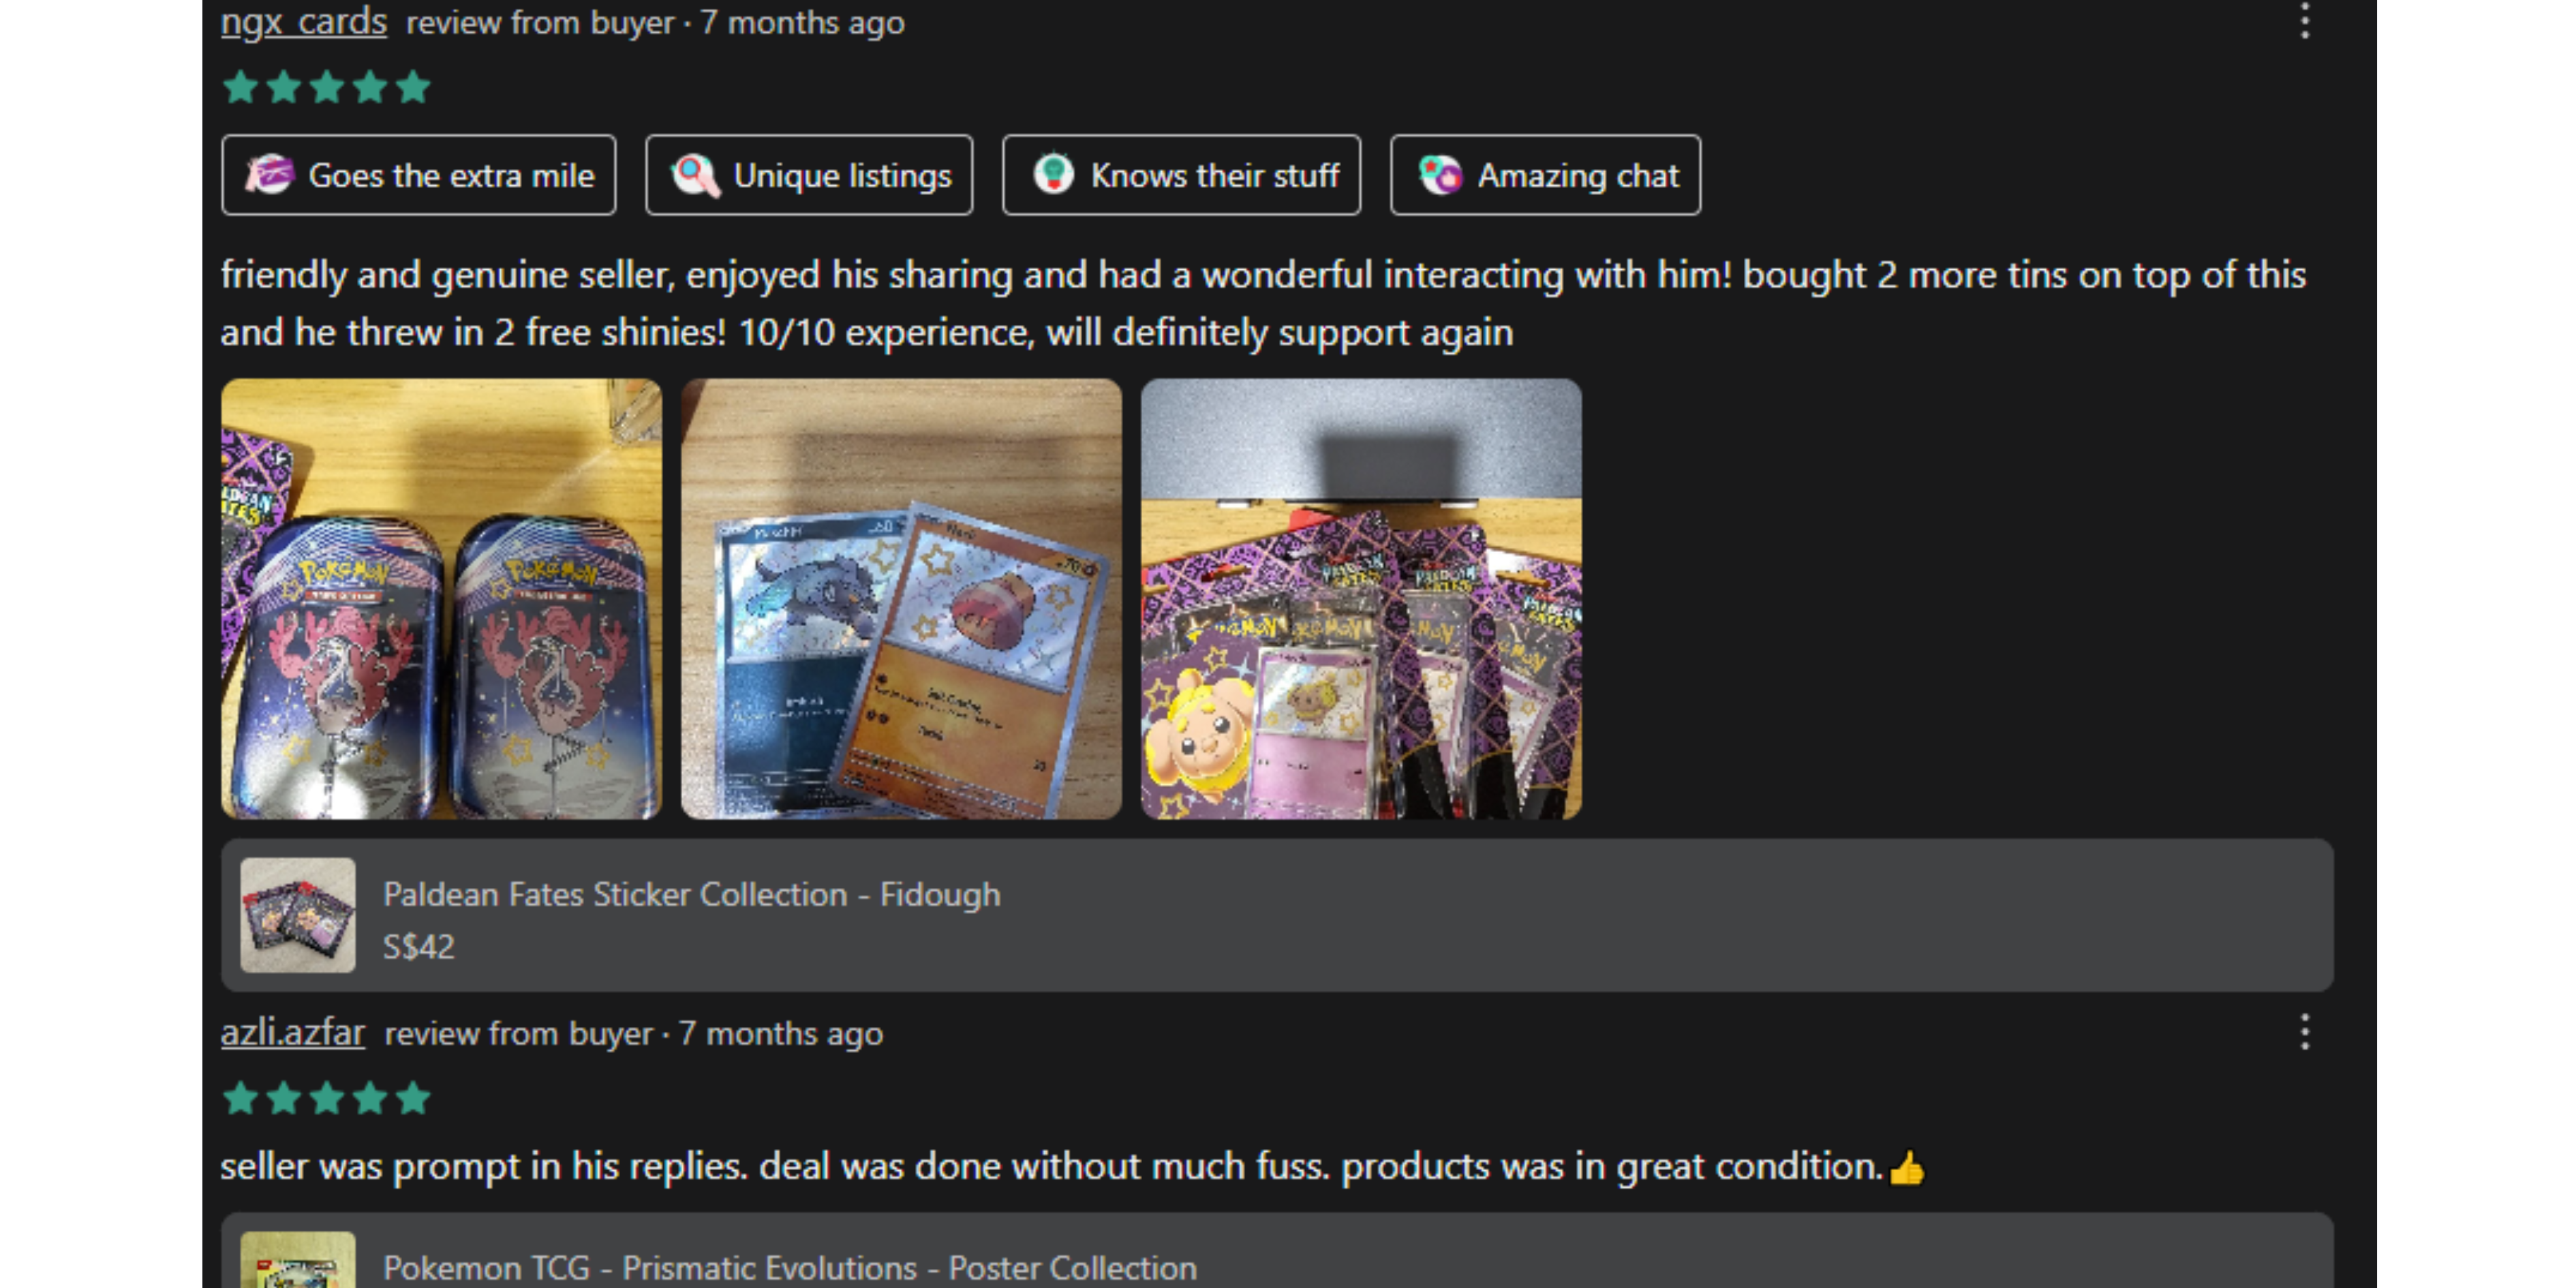
Task: Select the Amazing chat tag
Action: 1546,175
